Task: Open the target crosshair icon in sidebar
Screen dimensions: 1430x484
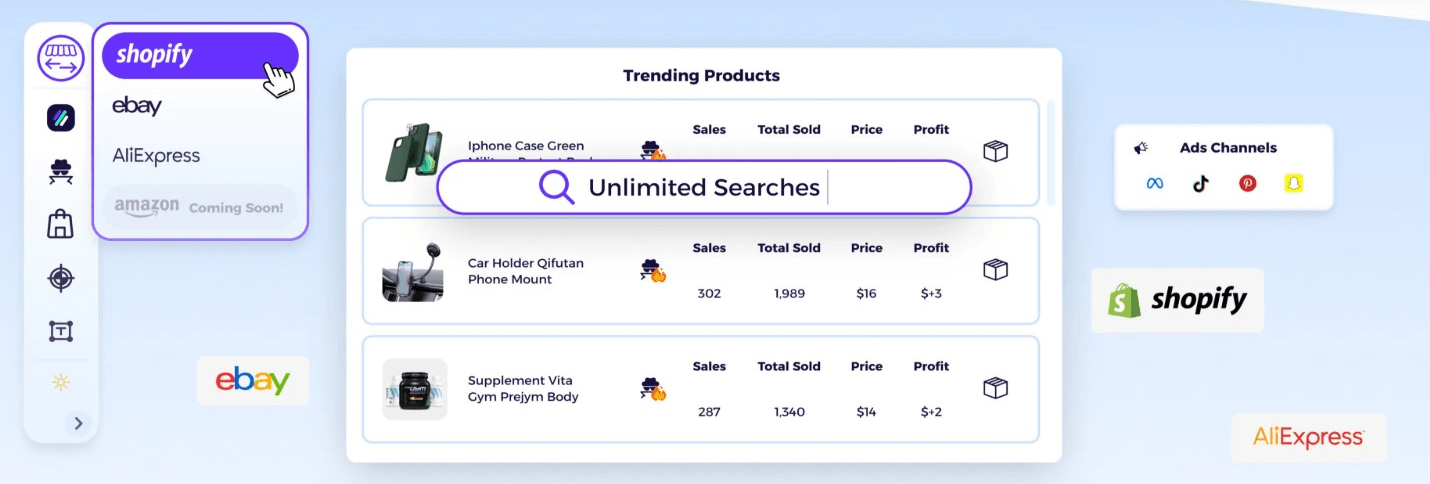Action: [61, 278]
